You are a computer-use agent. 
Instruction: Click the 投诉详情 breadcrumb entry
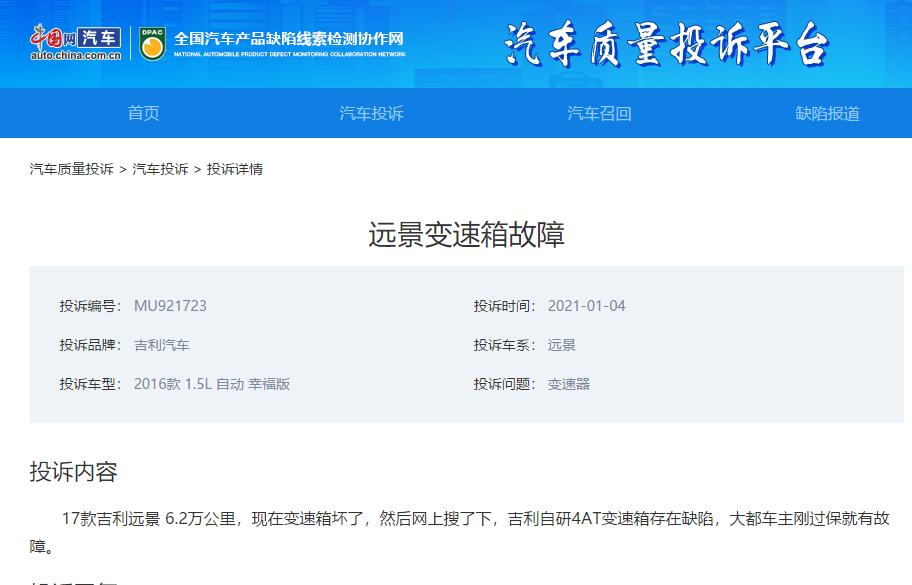pos(237,169)
